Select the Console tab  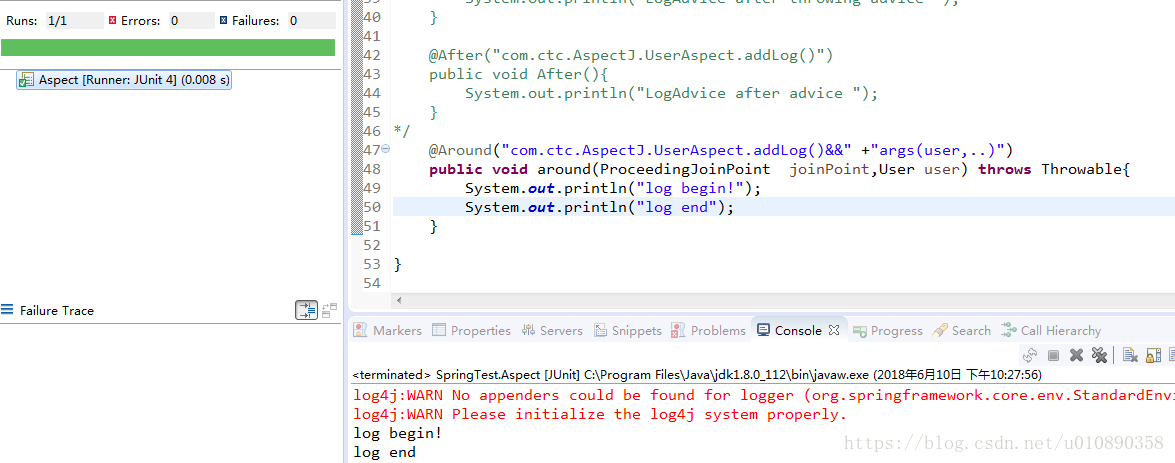tap(798, 330)
